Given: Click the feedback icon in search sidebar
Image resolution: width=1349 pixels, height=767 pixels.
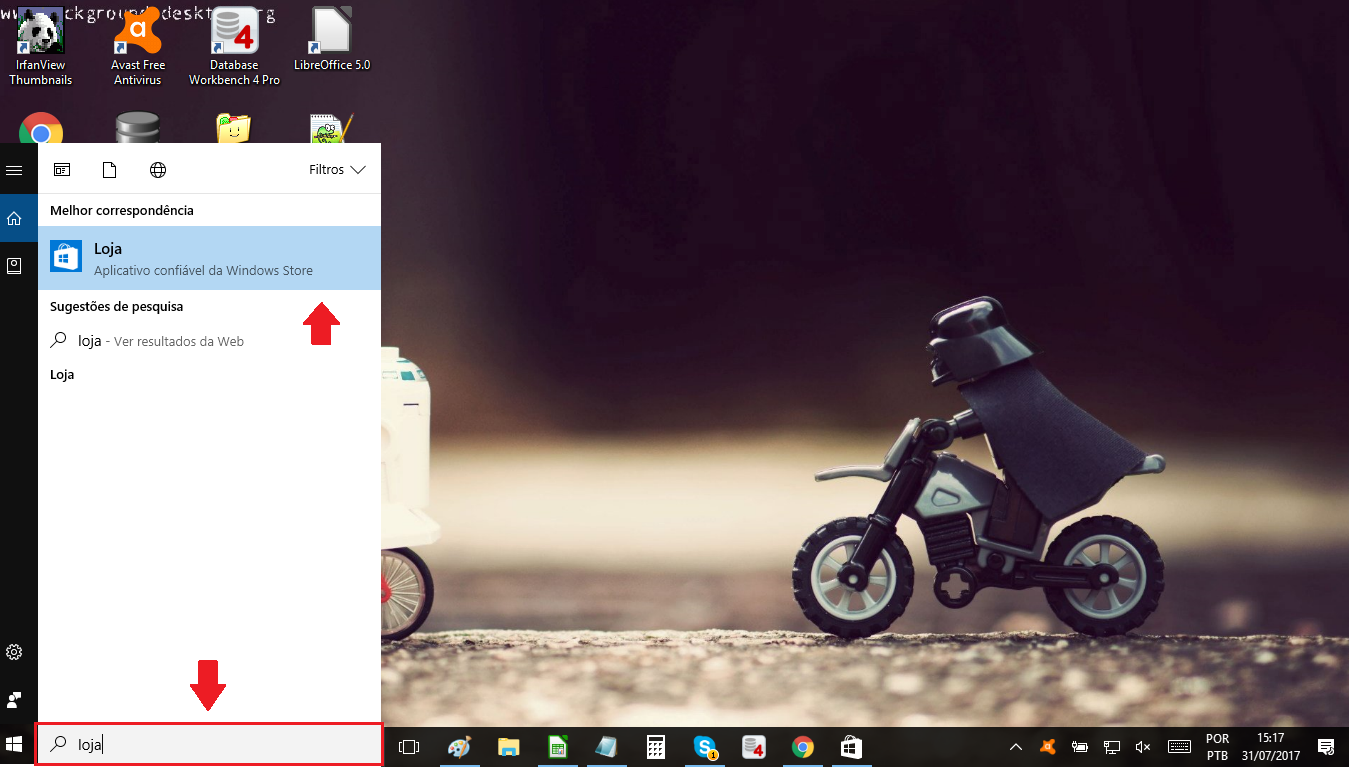Looking at the screenshot, I should [x=14, y=699].
